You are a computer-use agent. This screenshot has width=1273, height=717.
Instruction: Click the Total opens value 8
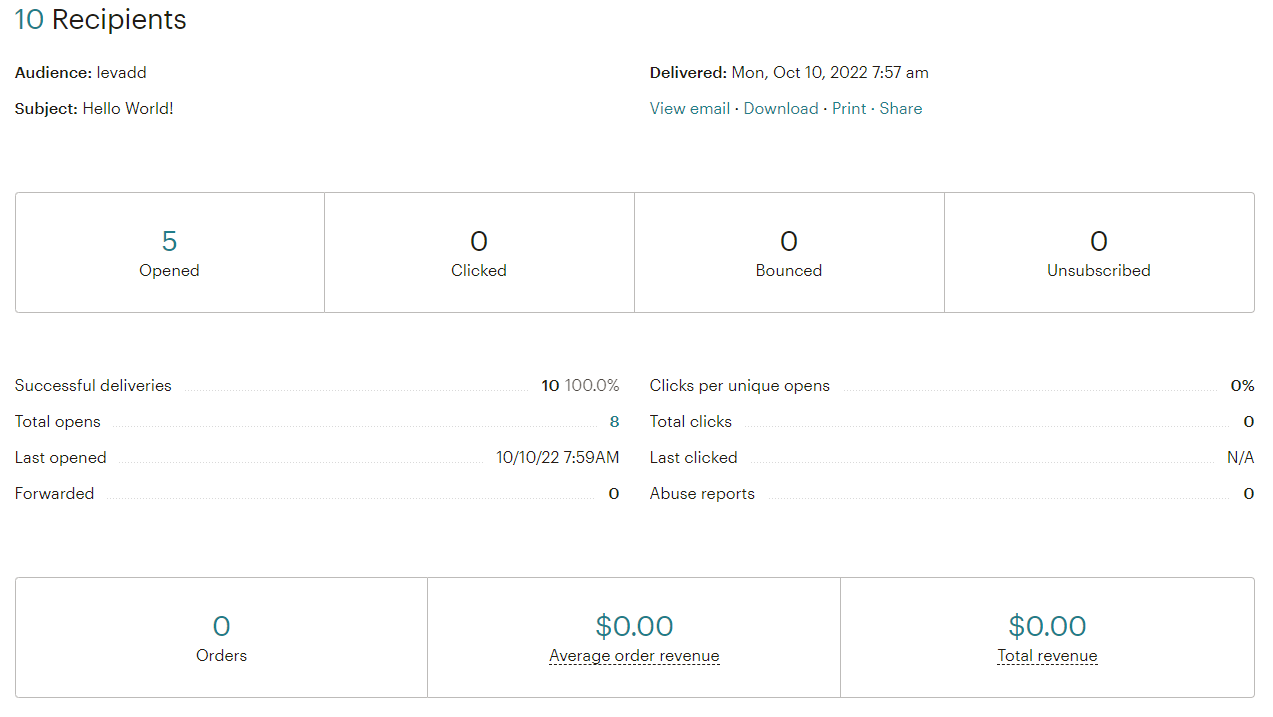pyautogui.click(x=614, y=422)
